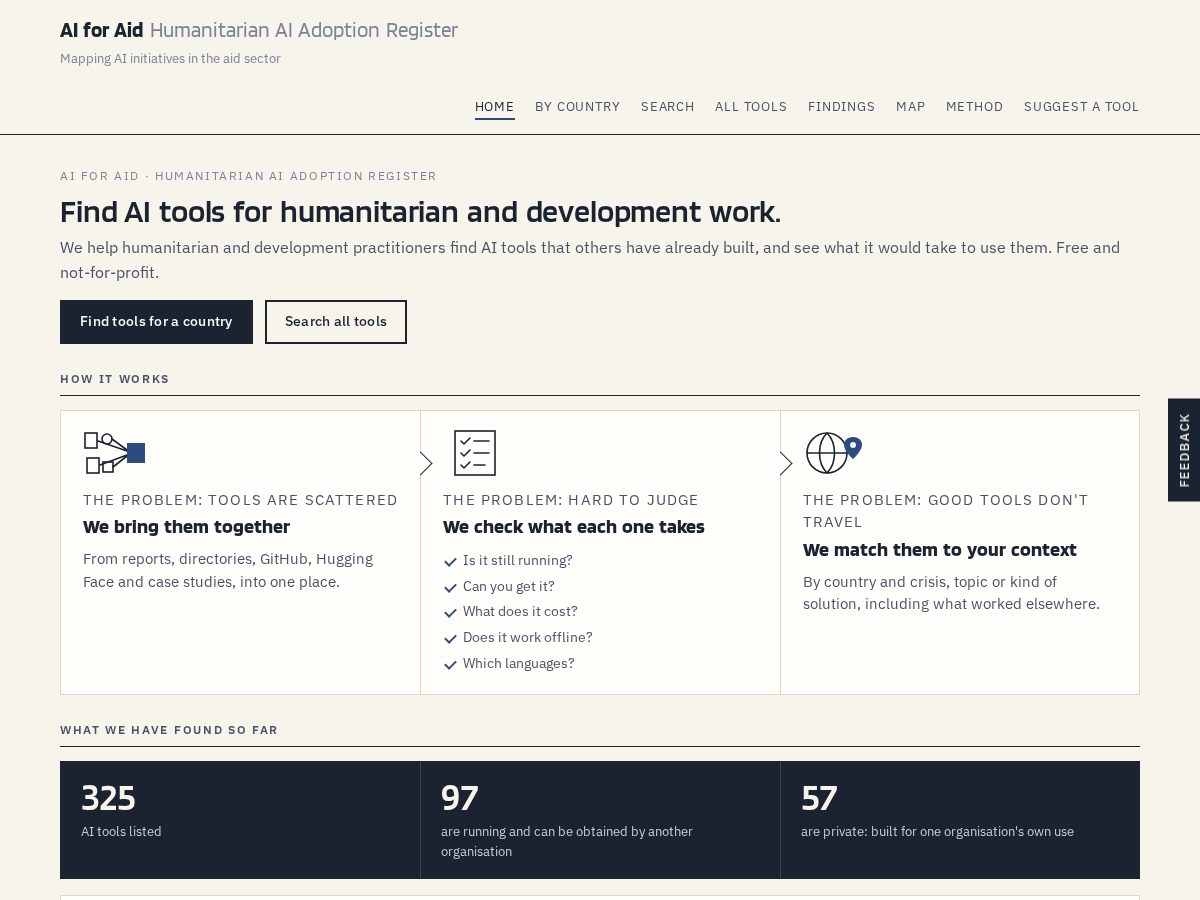The width and height of the screenshot is (1200, 900).
Task: Click the scattered tools diagram icon
Action: [x=114, y=453]
